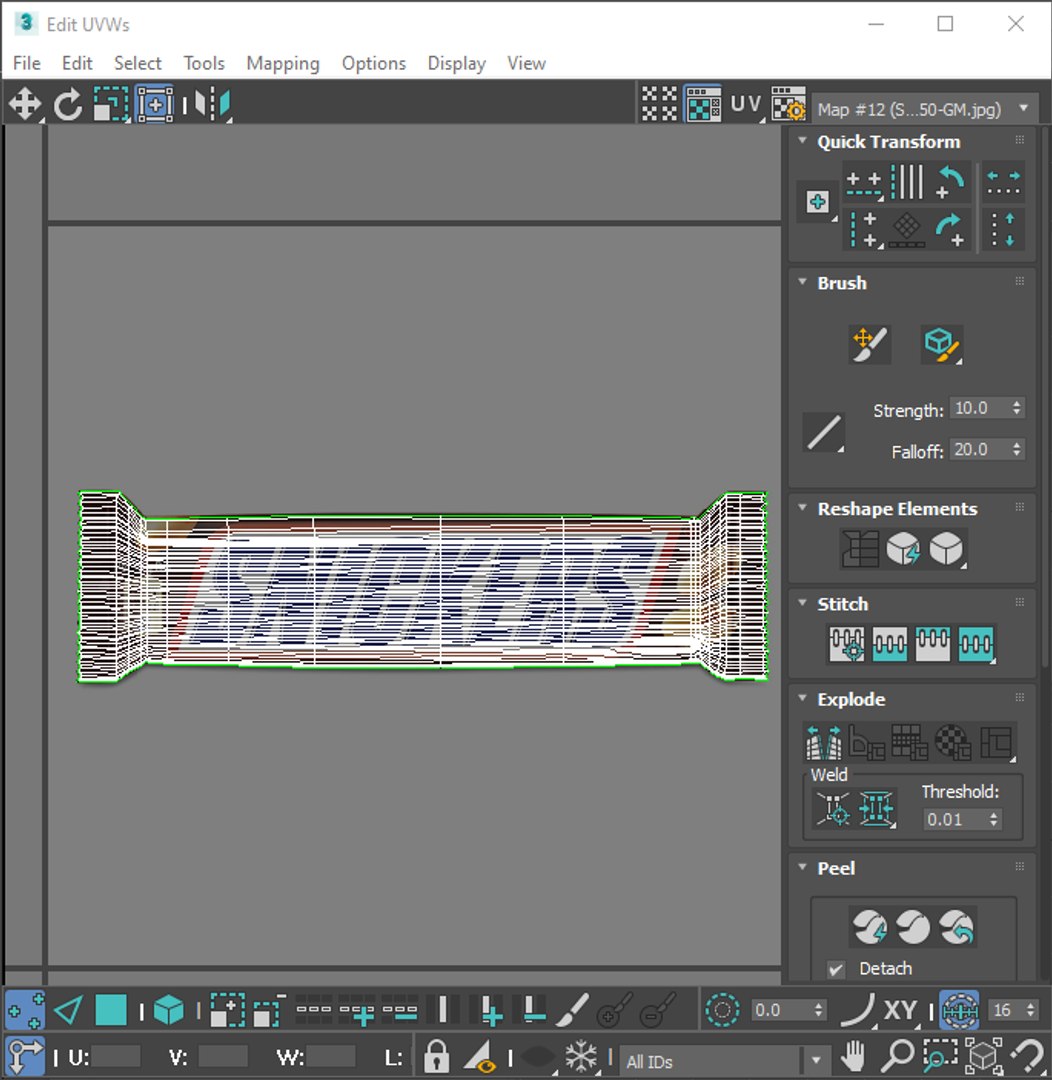Enable Edge sub-object mode triangle icon
Screen dimensions: 1052x1080
(68, 1010)
